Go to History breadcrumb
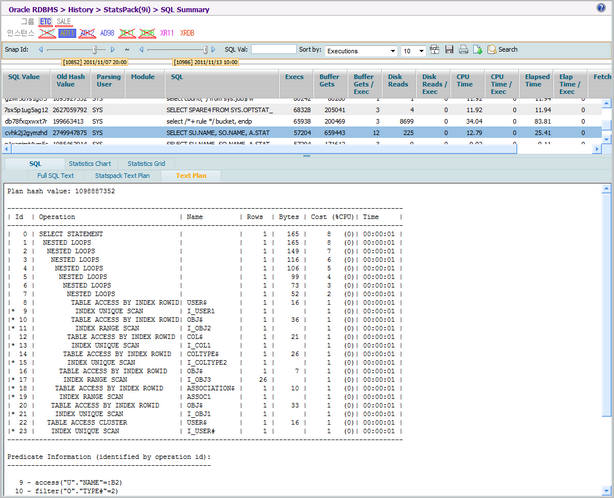 (x=80, y=10)
